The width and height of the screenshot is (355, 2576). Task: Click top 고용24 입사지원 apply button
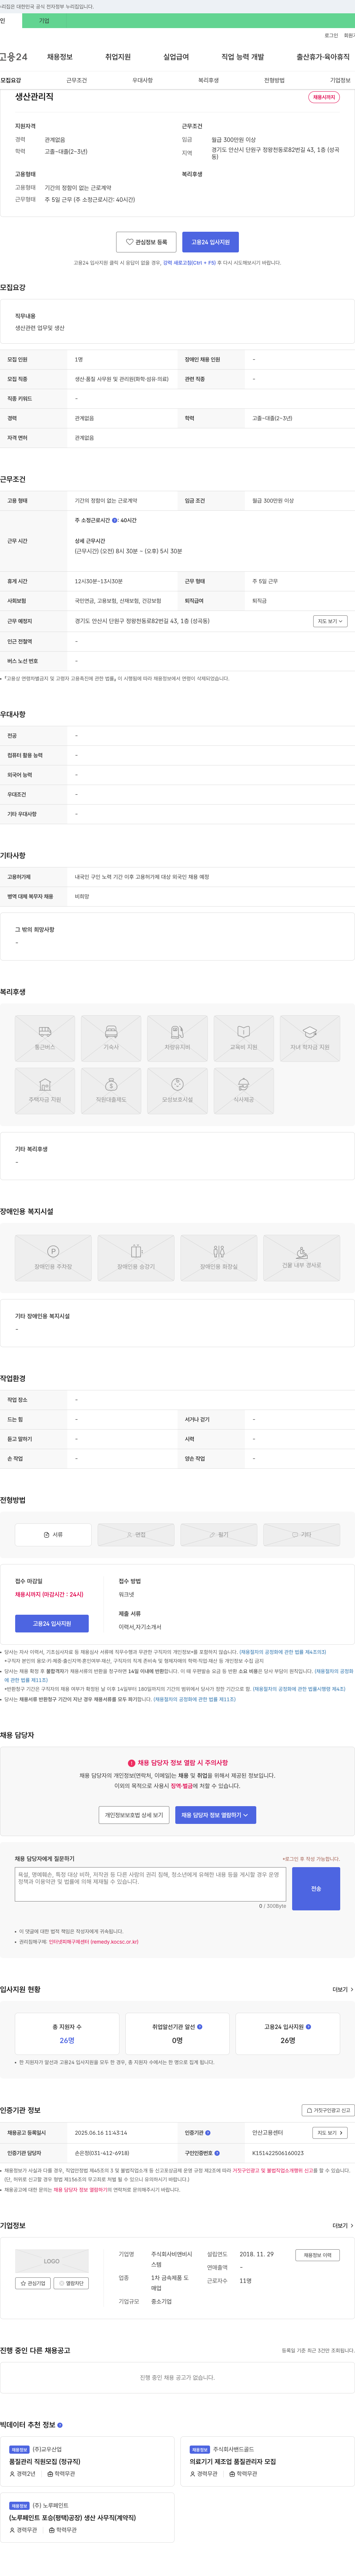click(x=210, y=242)
